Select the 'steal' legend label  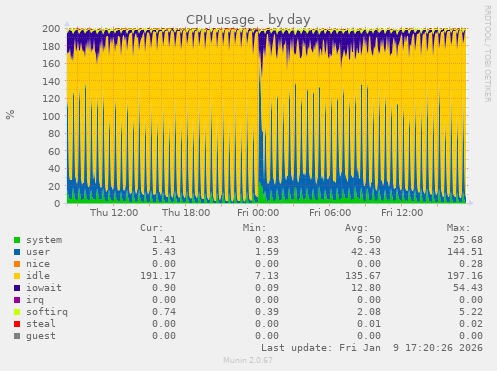[x=41, y=324]
